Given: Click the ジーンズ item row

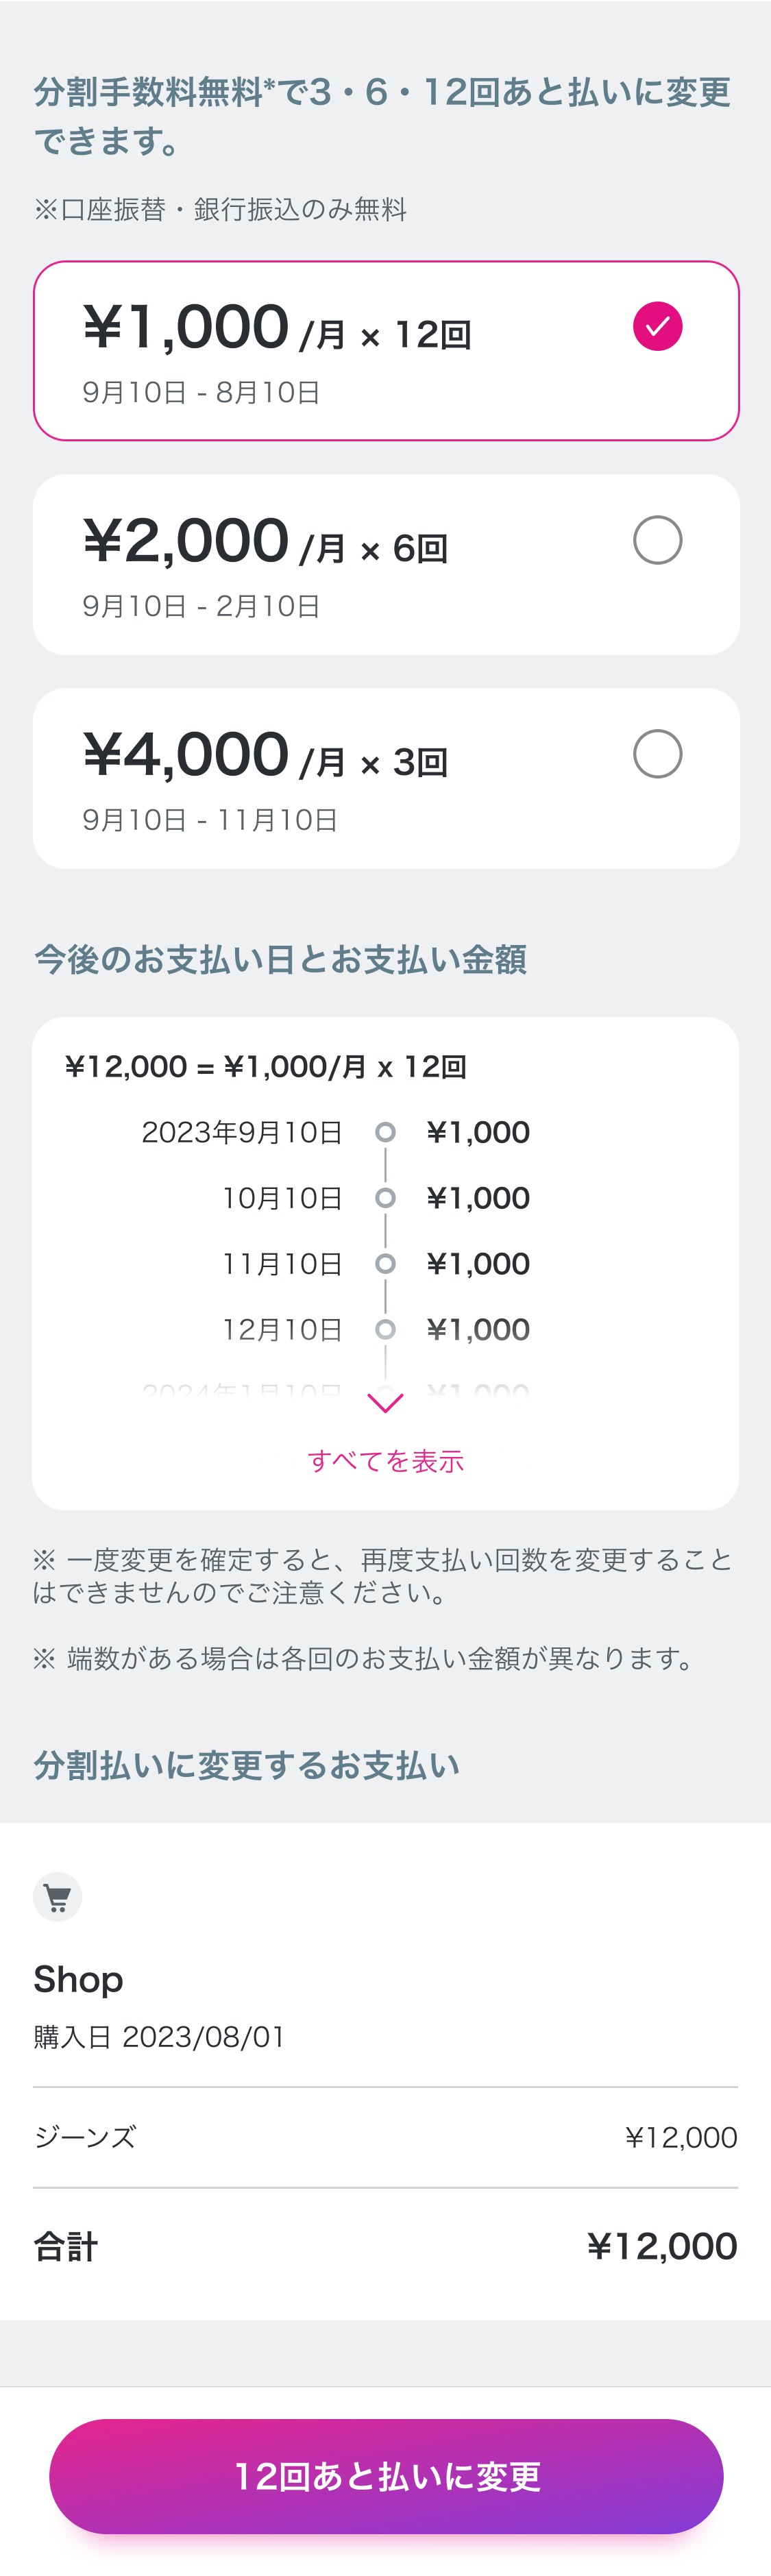Looking at the screenshot, I should (x=385, y=2137).
